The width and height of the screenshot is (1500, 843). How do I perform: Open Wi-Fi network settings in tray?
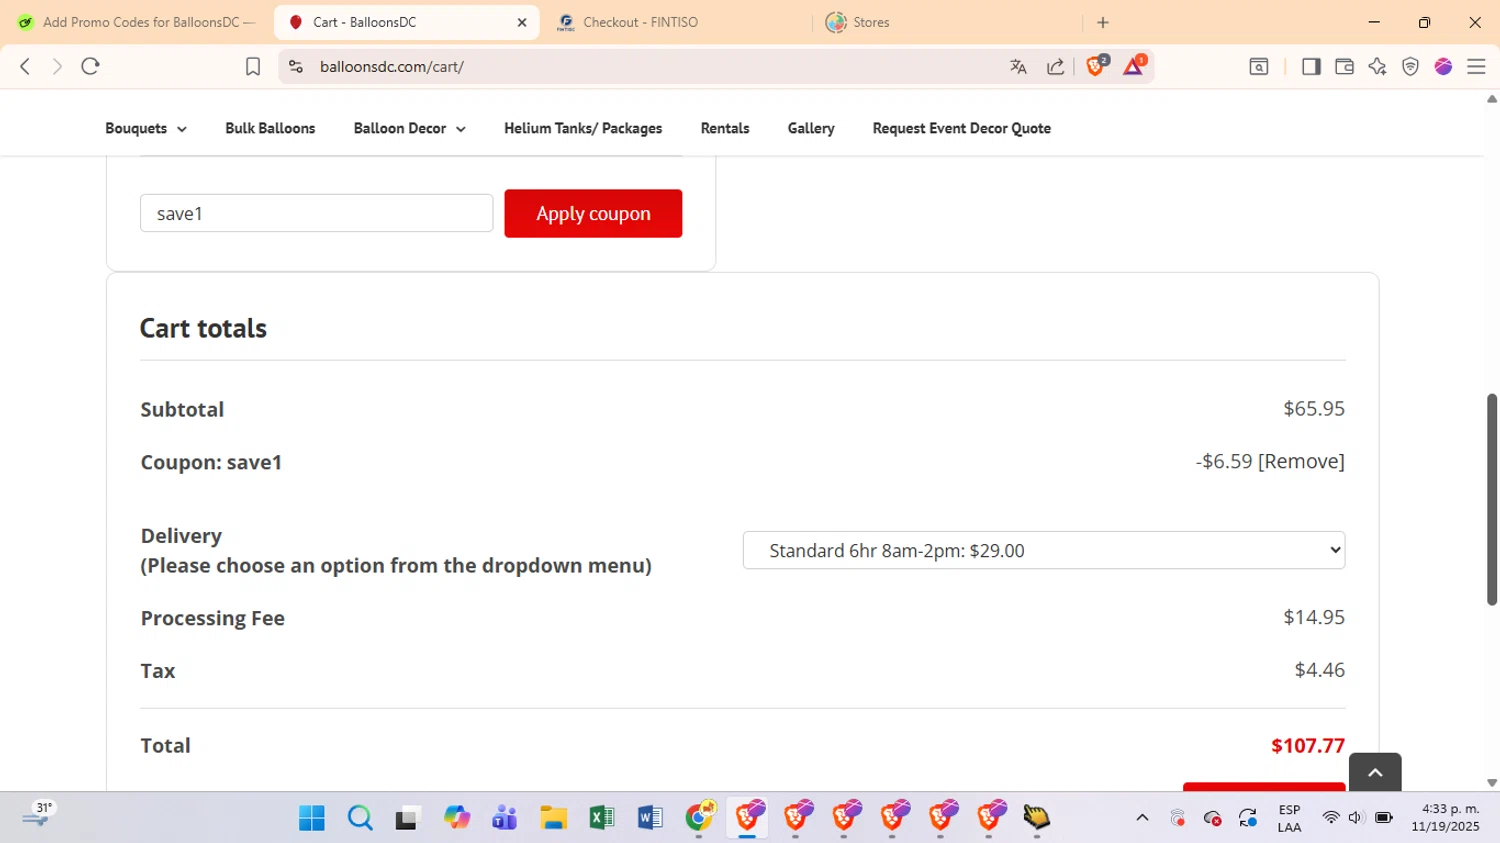pyautogui.click(x=1330, y=818)
